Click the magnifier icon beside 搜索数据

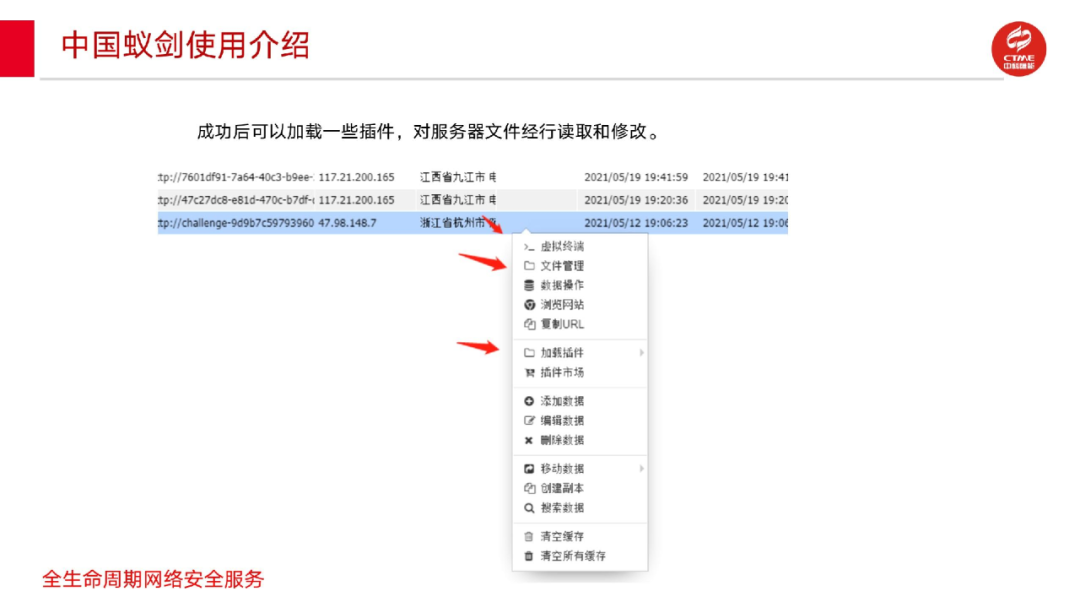coord(529,508)
